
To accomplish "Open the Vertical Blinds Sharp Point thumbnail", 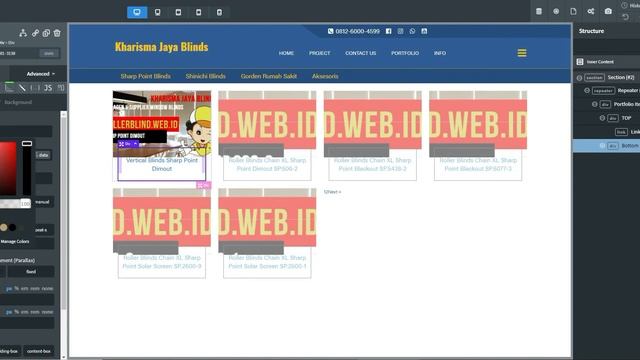I will pos(162,124).
